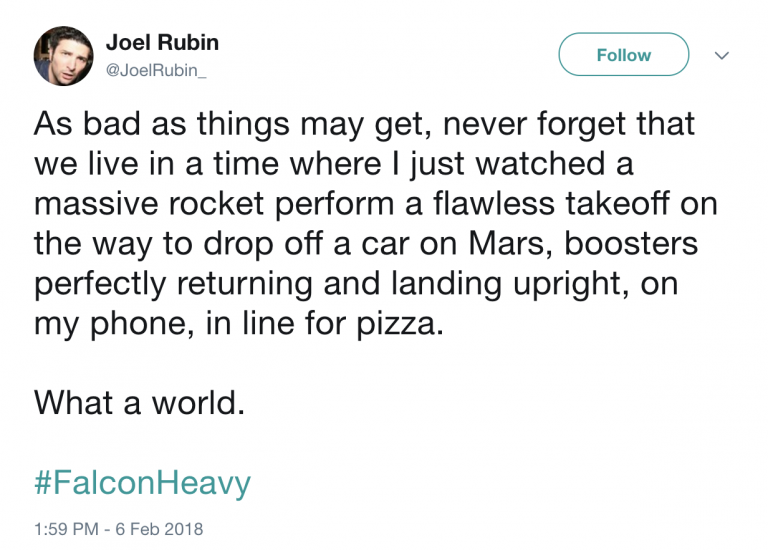Viewport: 768px width, 550px height.
Task: Click the 1:59 PM time in the timestamp
Action: [66, 527]
